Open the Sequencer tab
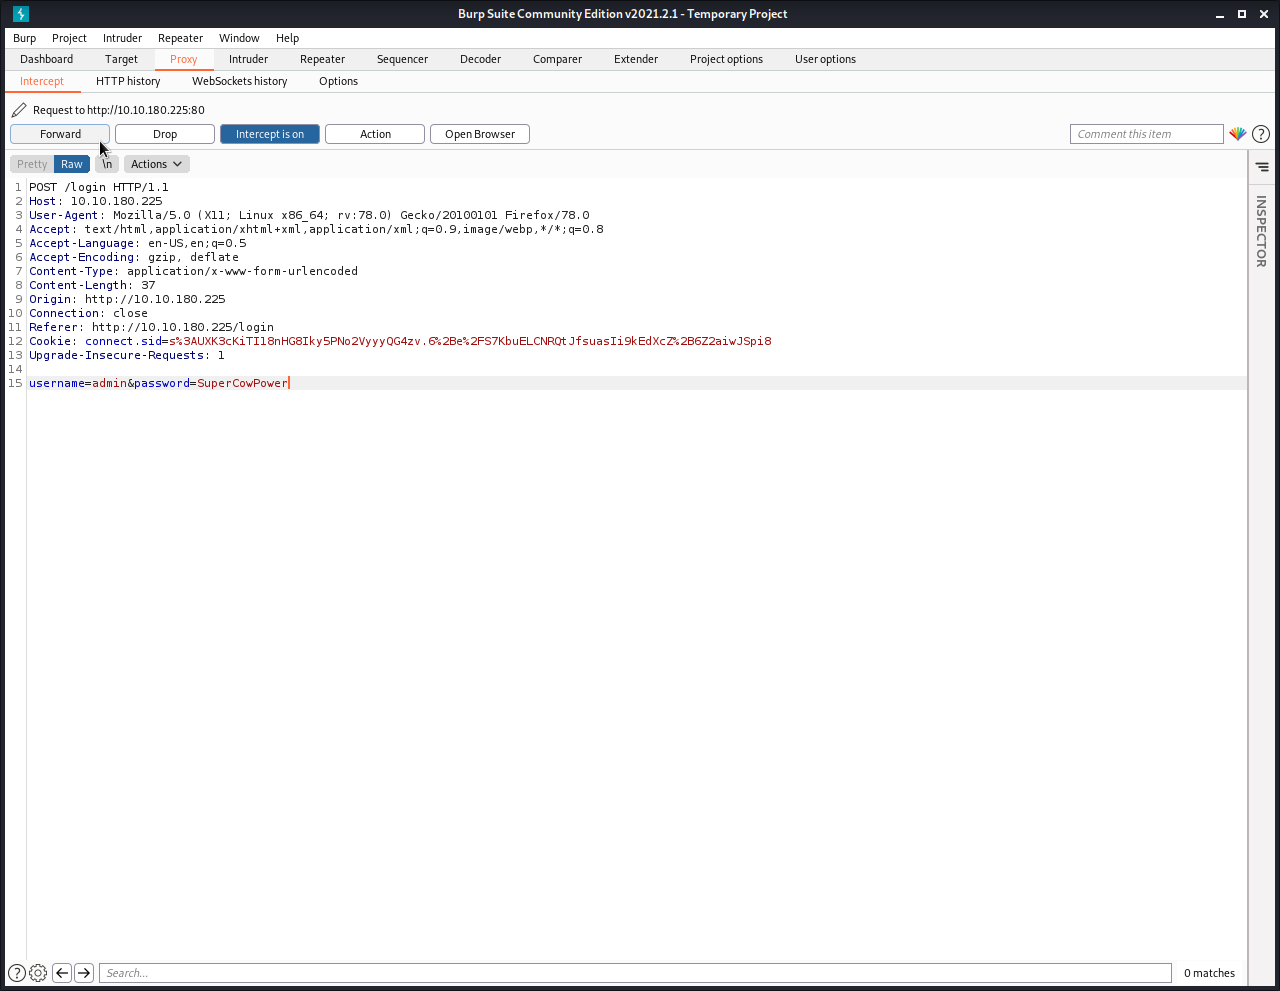The width and height of the screenshot is (1280, 991). click(403, 59)
